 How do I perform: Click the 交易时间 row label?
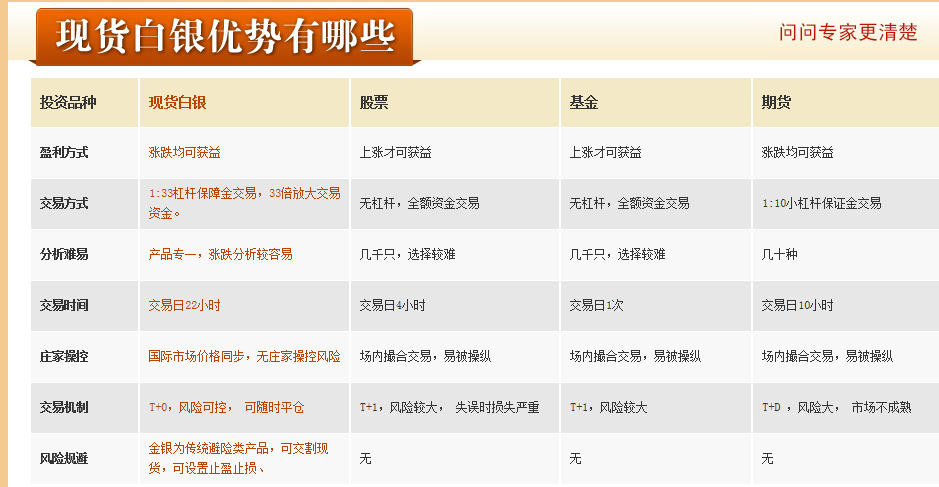64,305
